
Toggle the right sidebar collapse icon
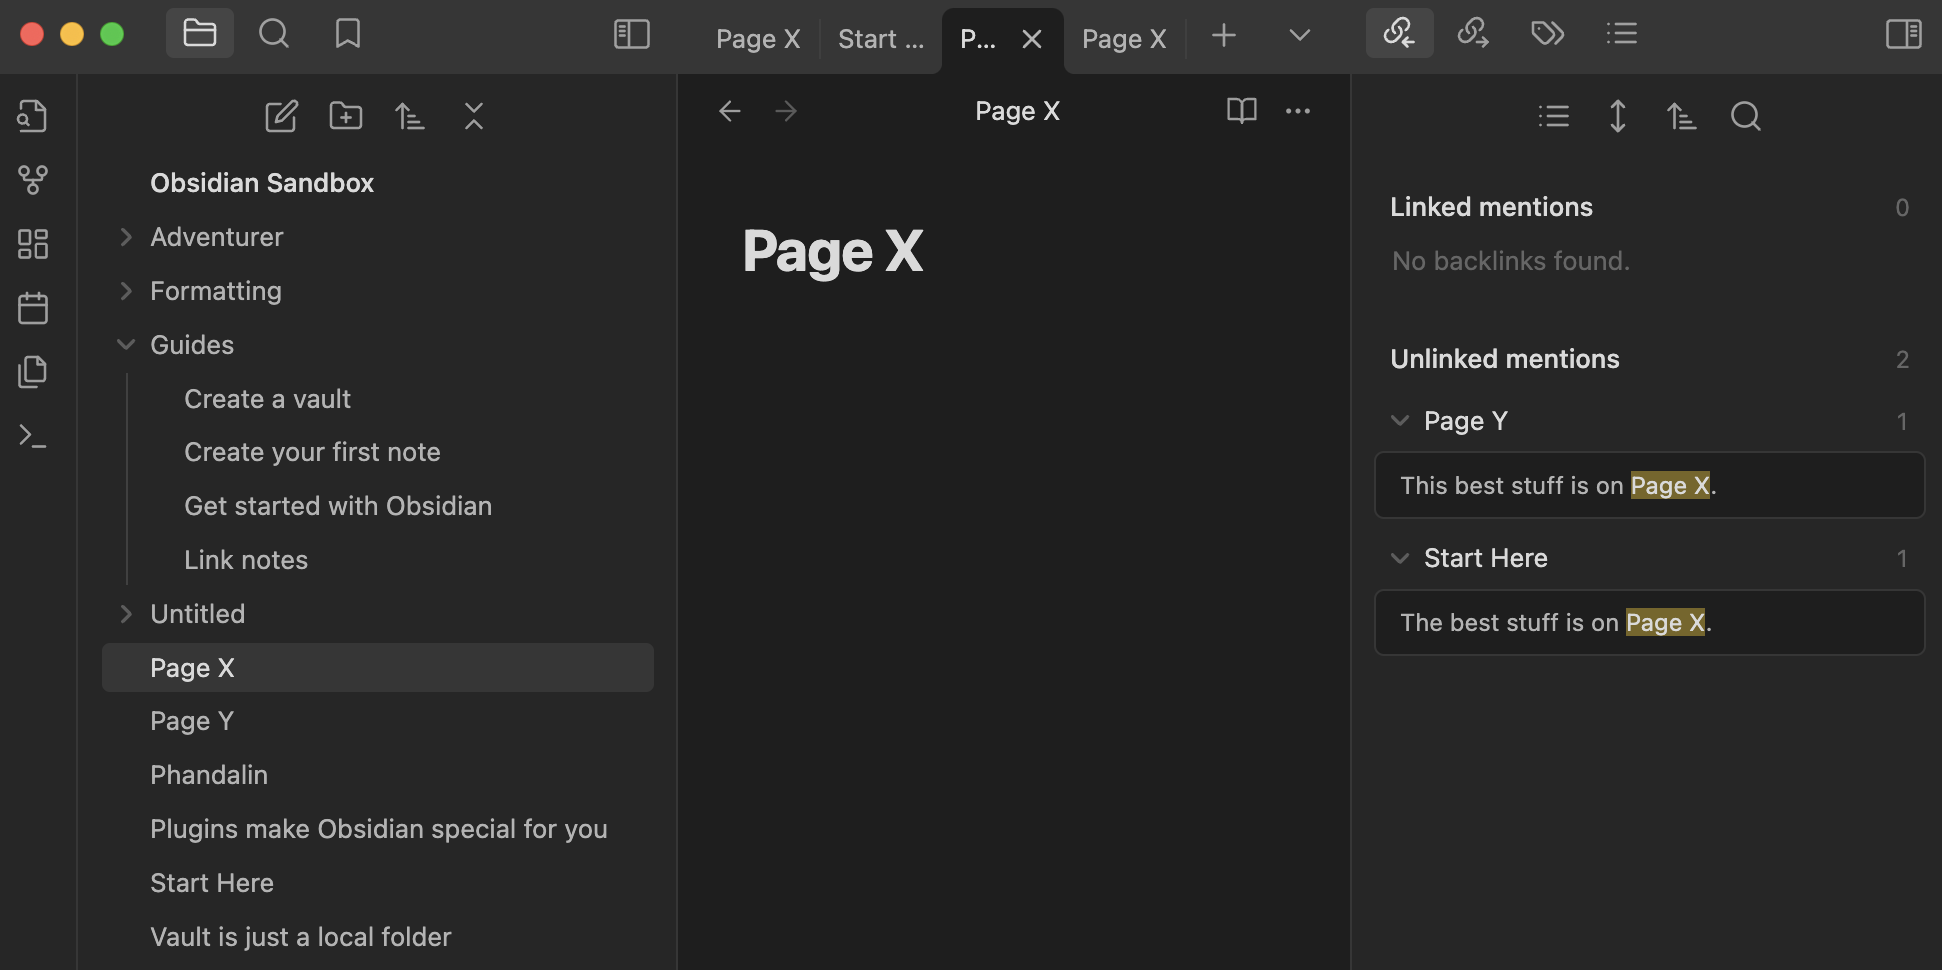(x=1903, y=34)
